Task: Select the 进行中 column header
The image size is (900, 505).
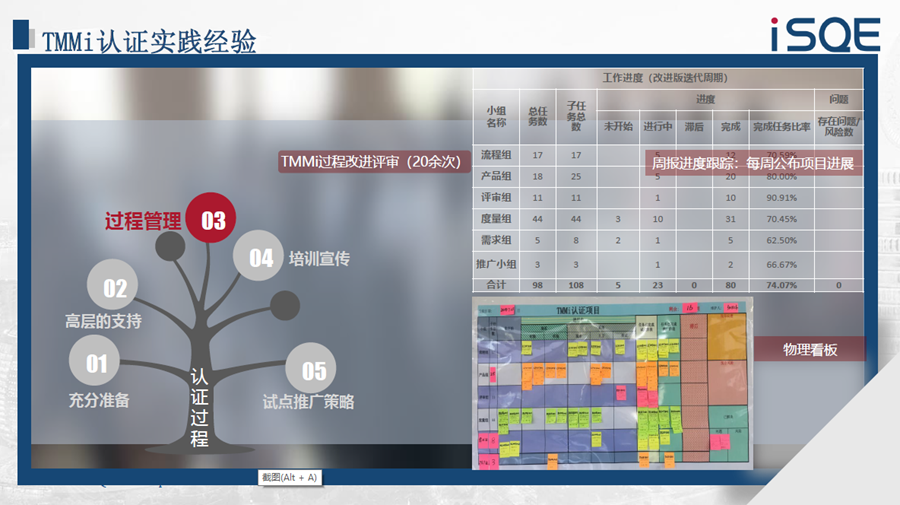Action: click(657, 126)
